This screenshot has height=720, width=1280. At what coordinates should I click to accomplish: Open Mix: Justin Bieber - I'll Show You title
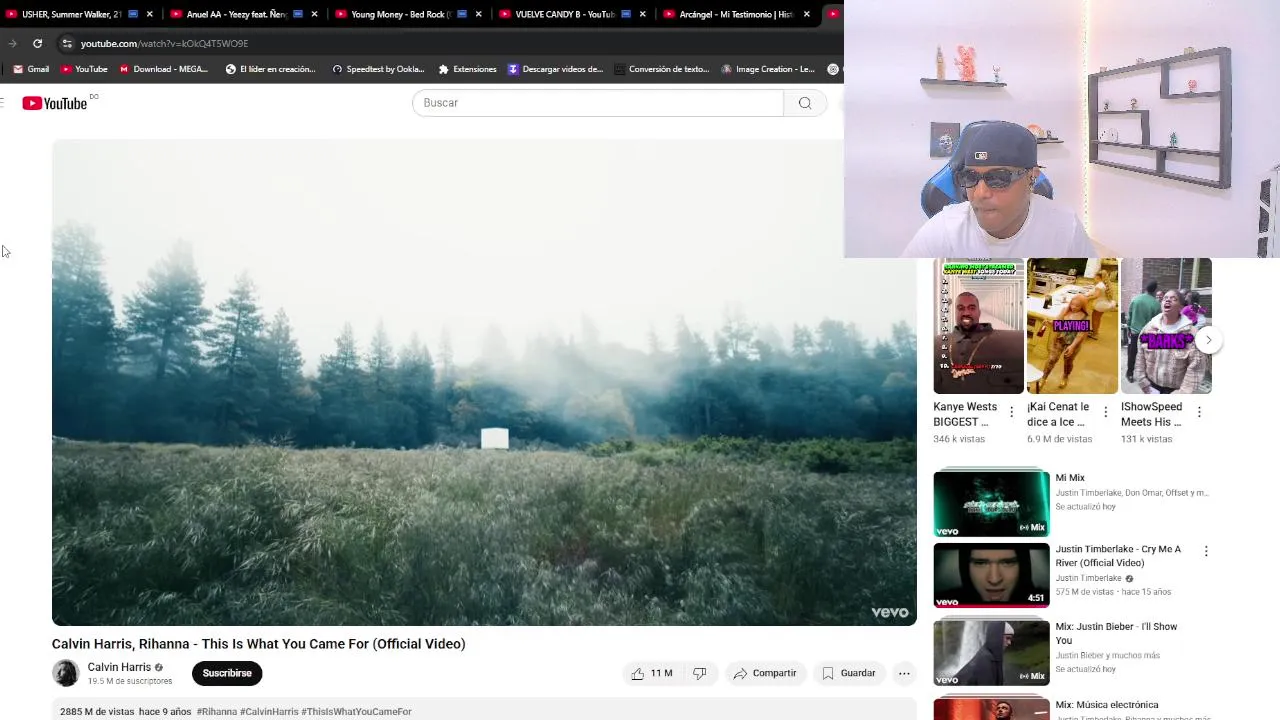1116,633
